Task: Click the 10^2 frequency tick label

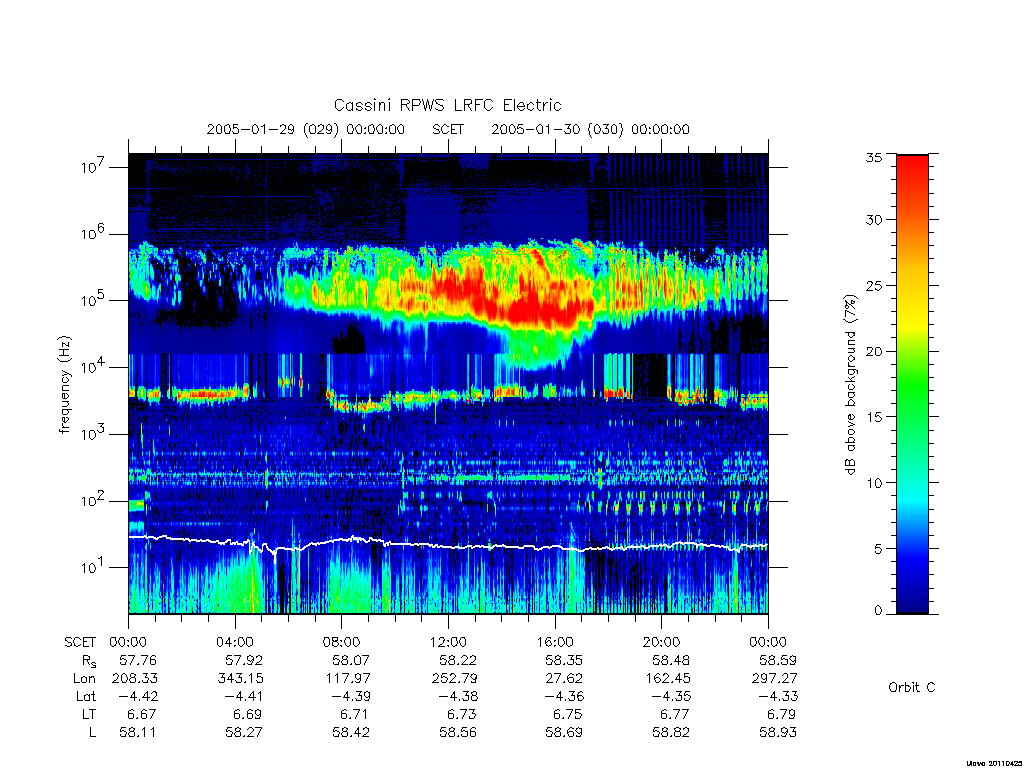Action: (x=94, y=500)
